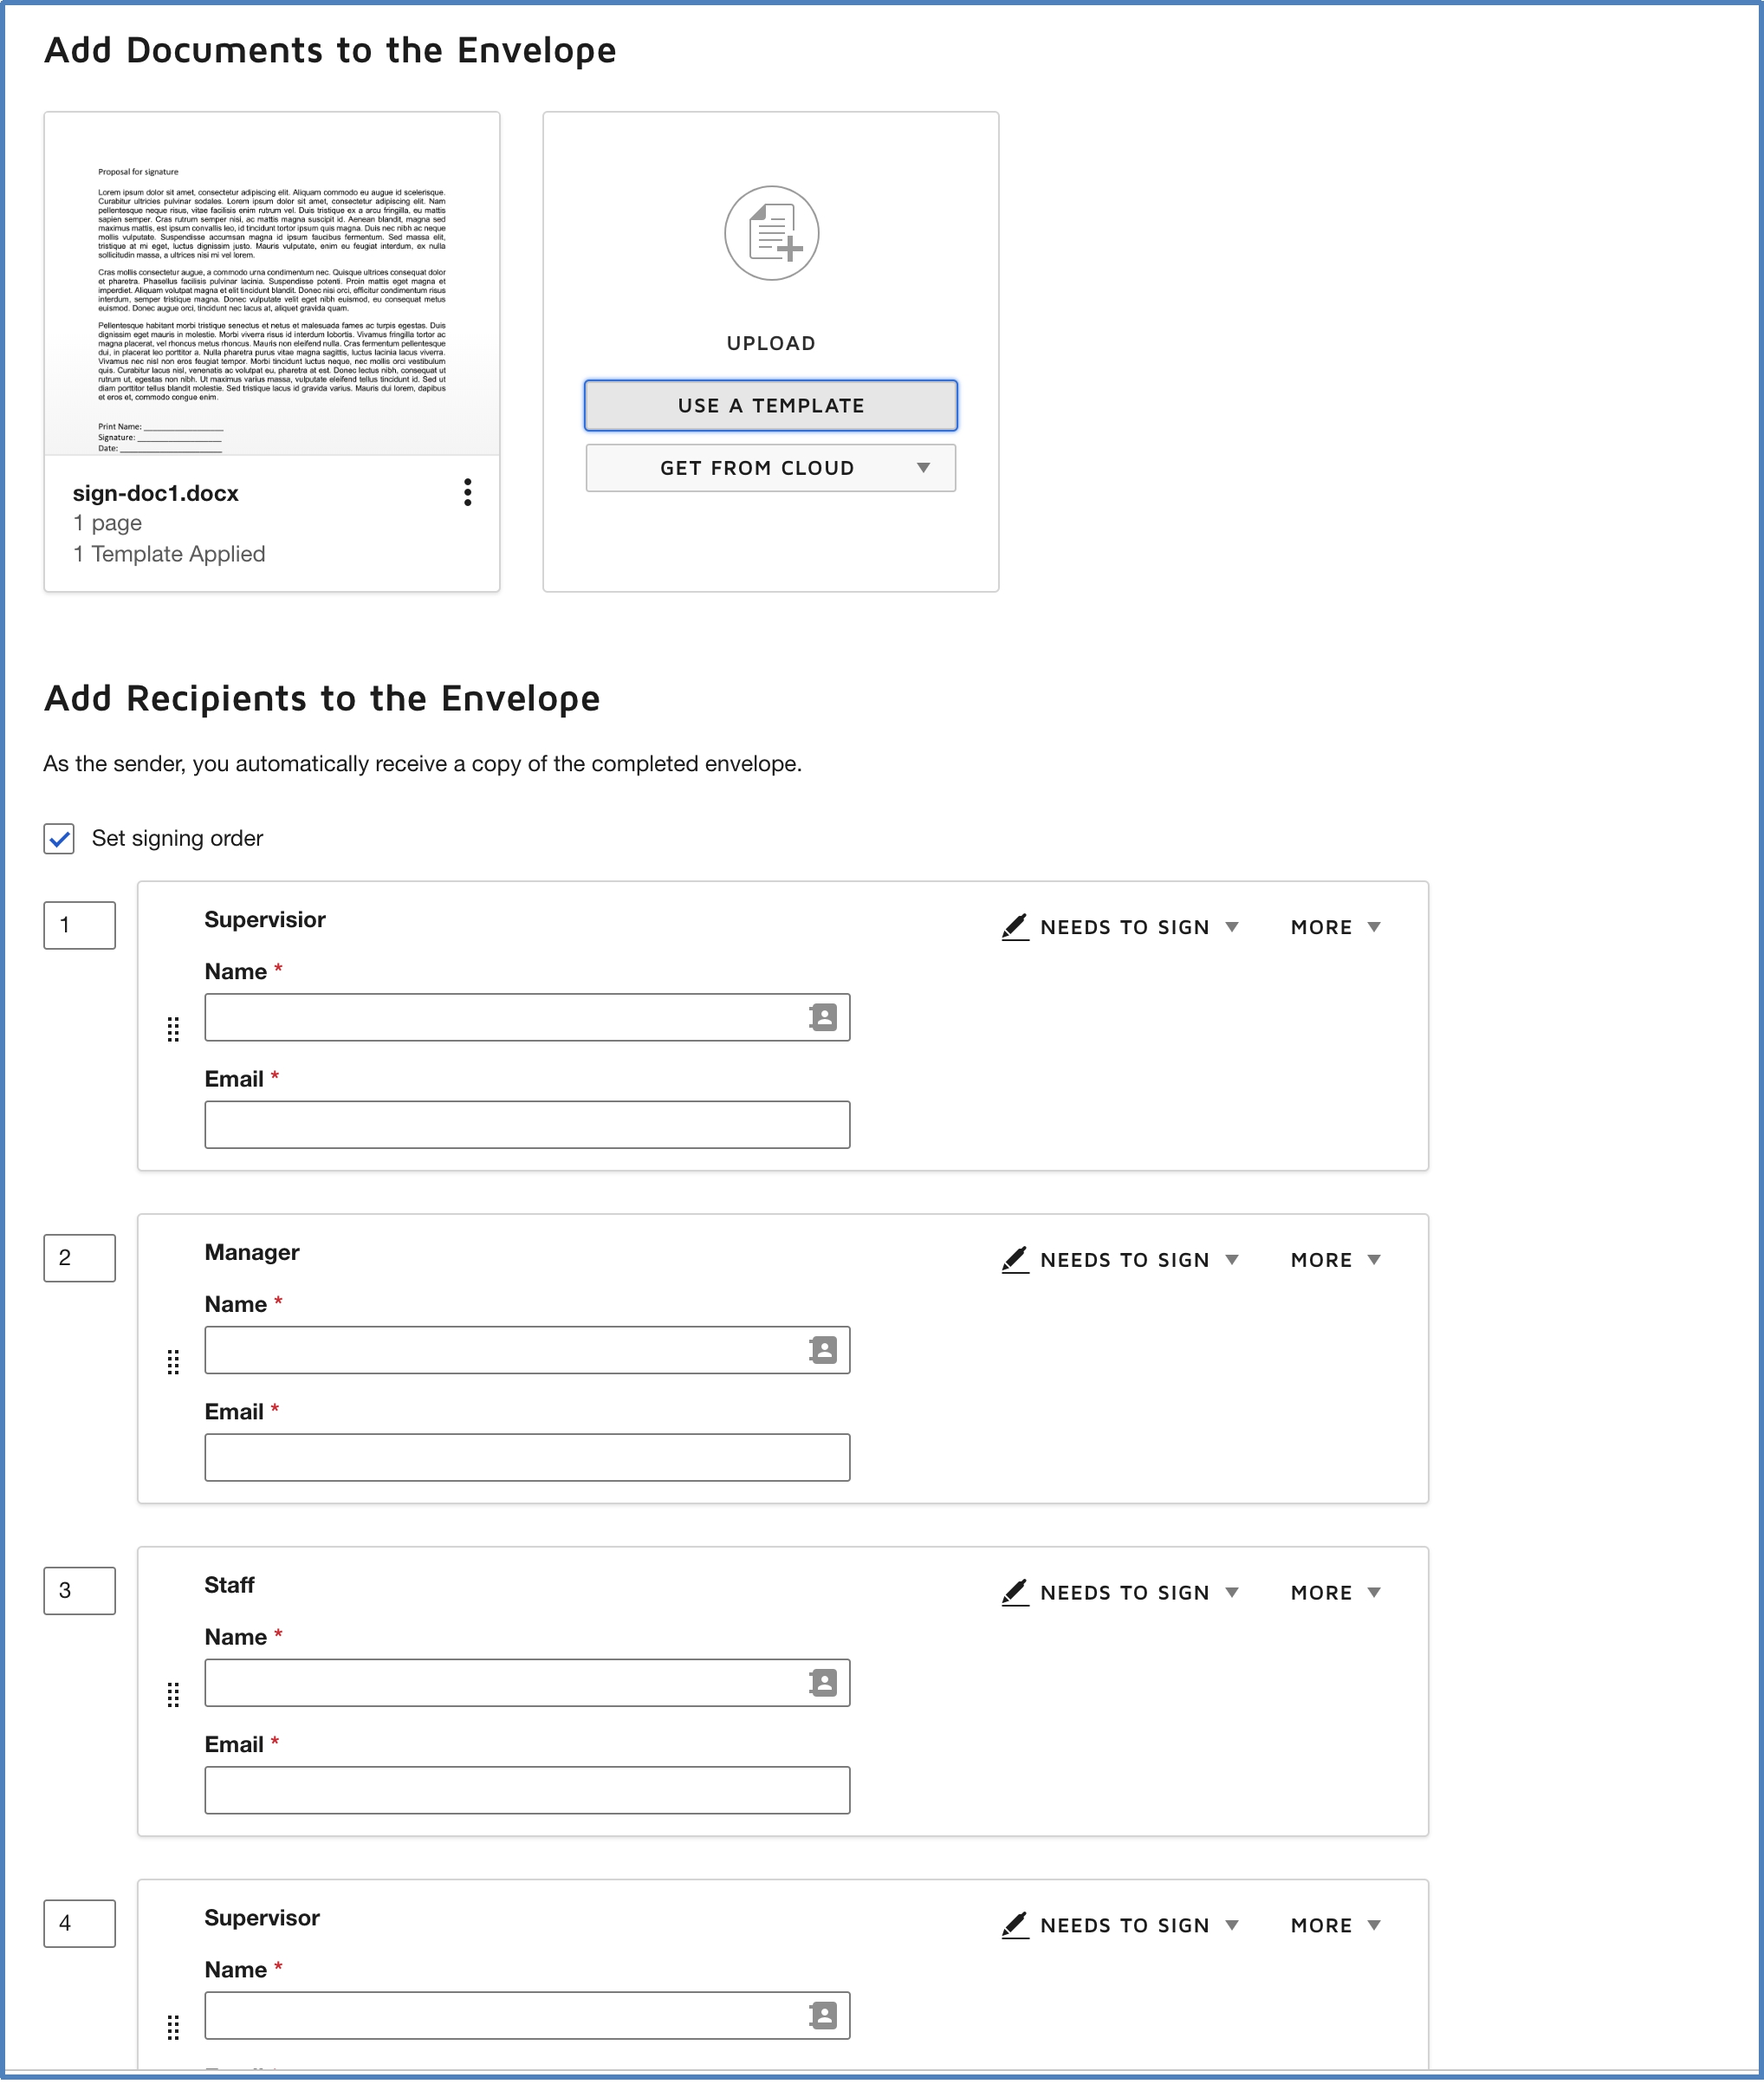
Task: Click the pen icon for Supervisor
Action: pyautogui.click(x=1015, y=1925)
